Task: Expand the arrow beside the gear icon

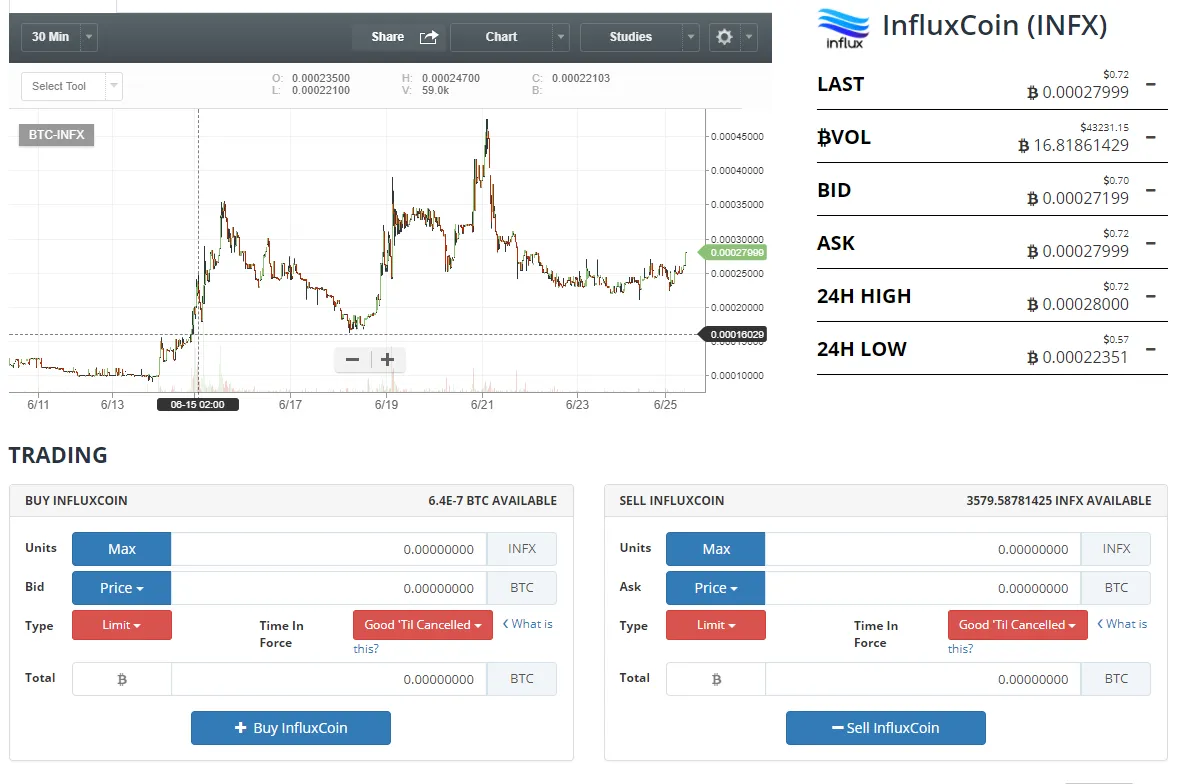Action: [x=749, y=37]
